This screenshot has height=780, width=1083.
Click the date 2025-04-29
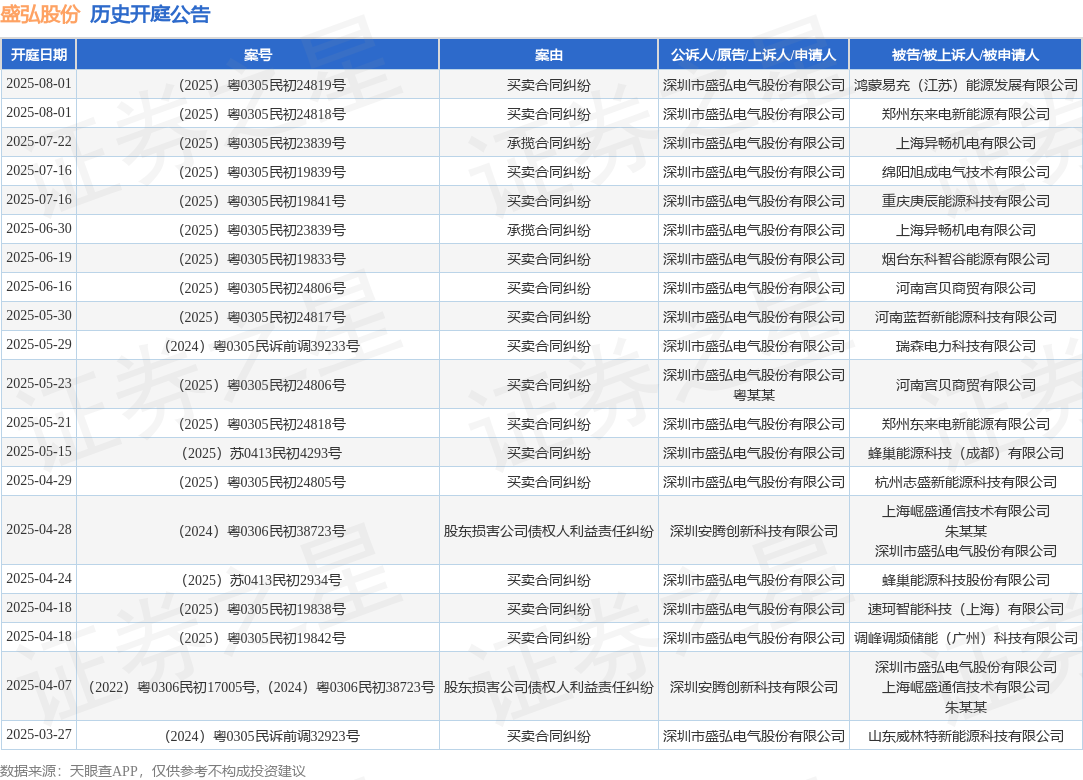coord(39,481)
